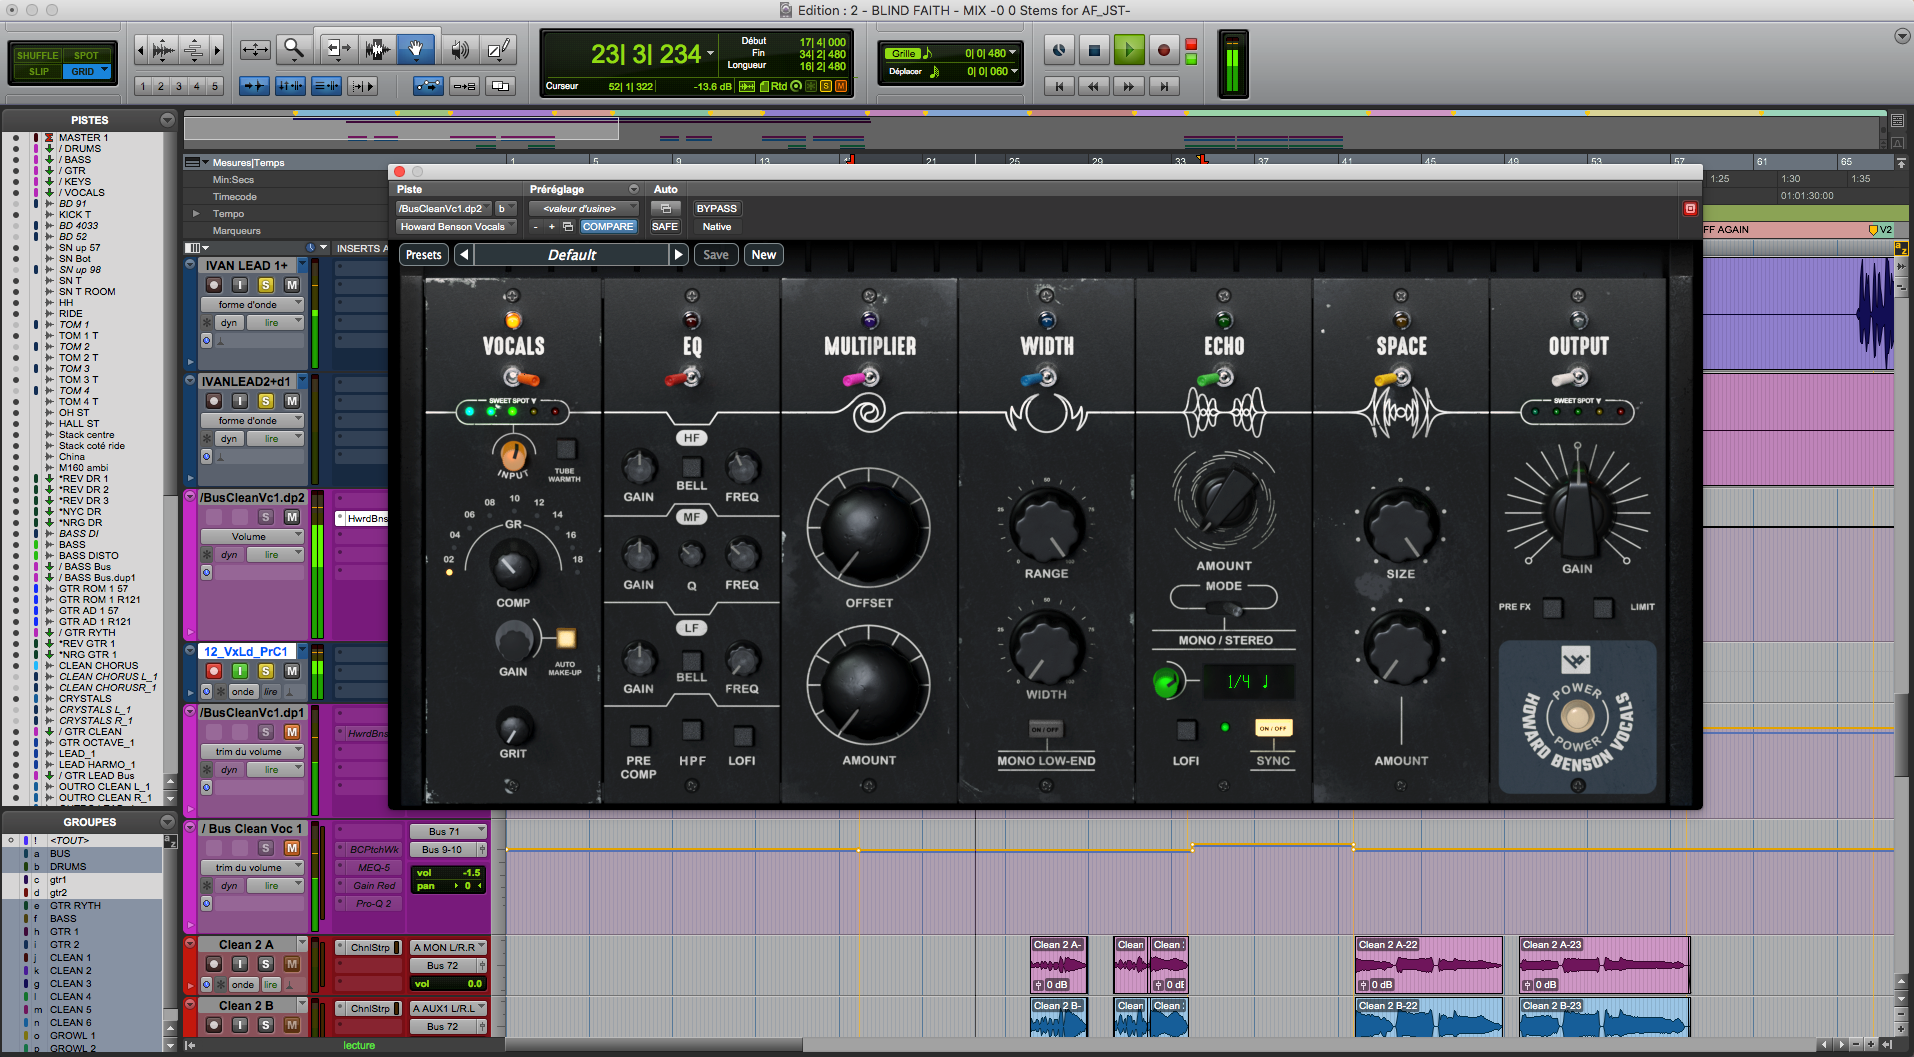Open the Bus 71 output selector on Bus Clean Voc 1
This screenshot has height=1057, width=1914.
click(448, 830)
